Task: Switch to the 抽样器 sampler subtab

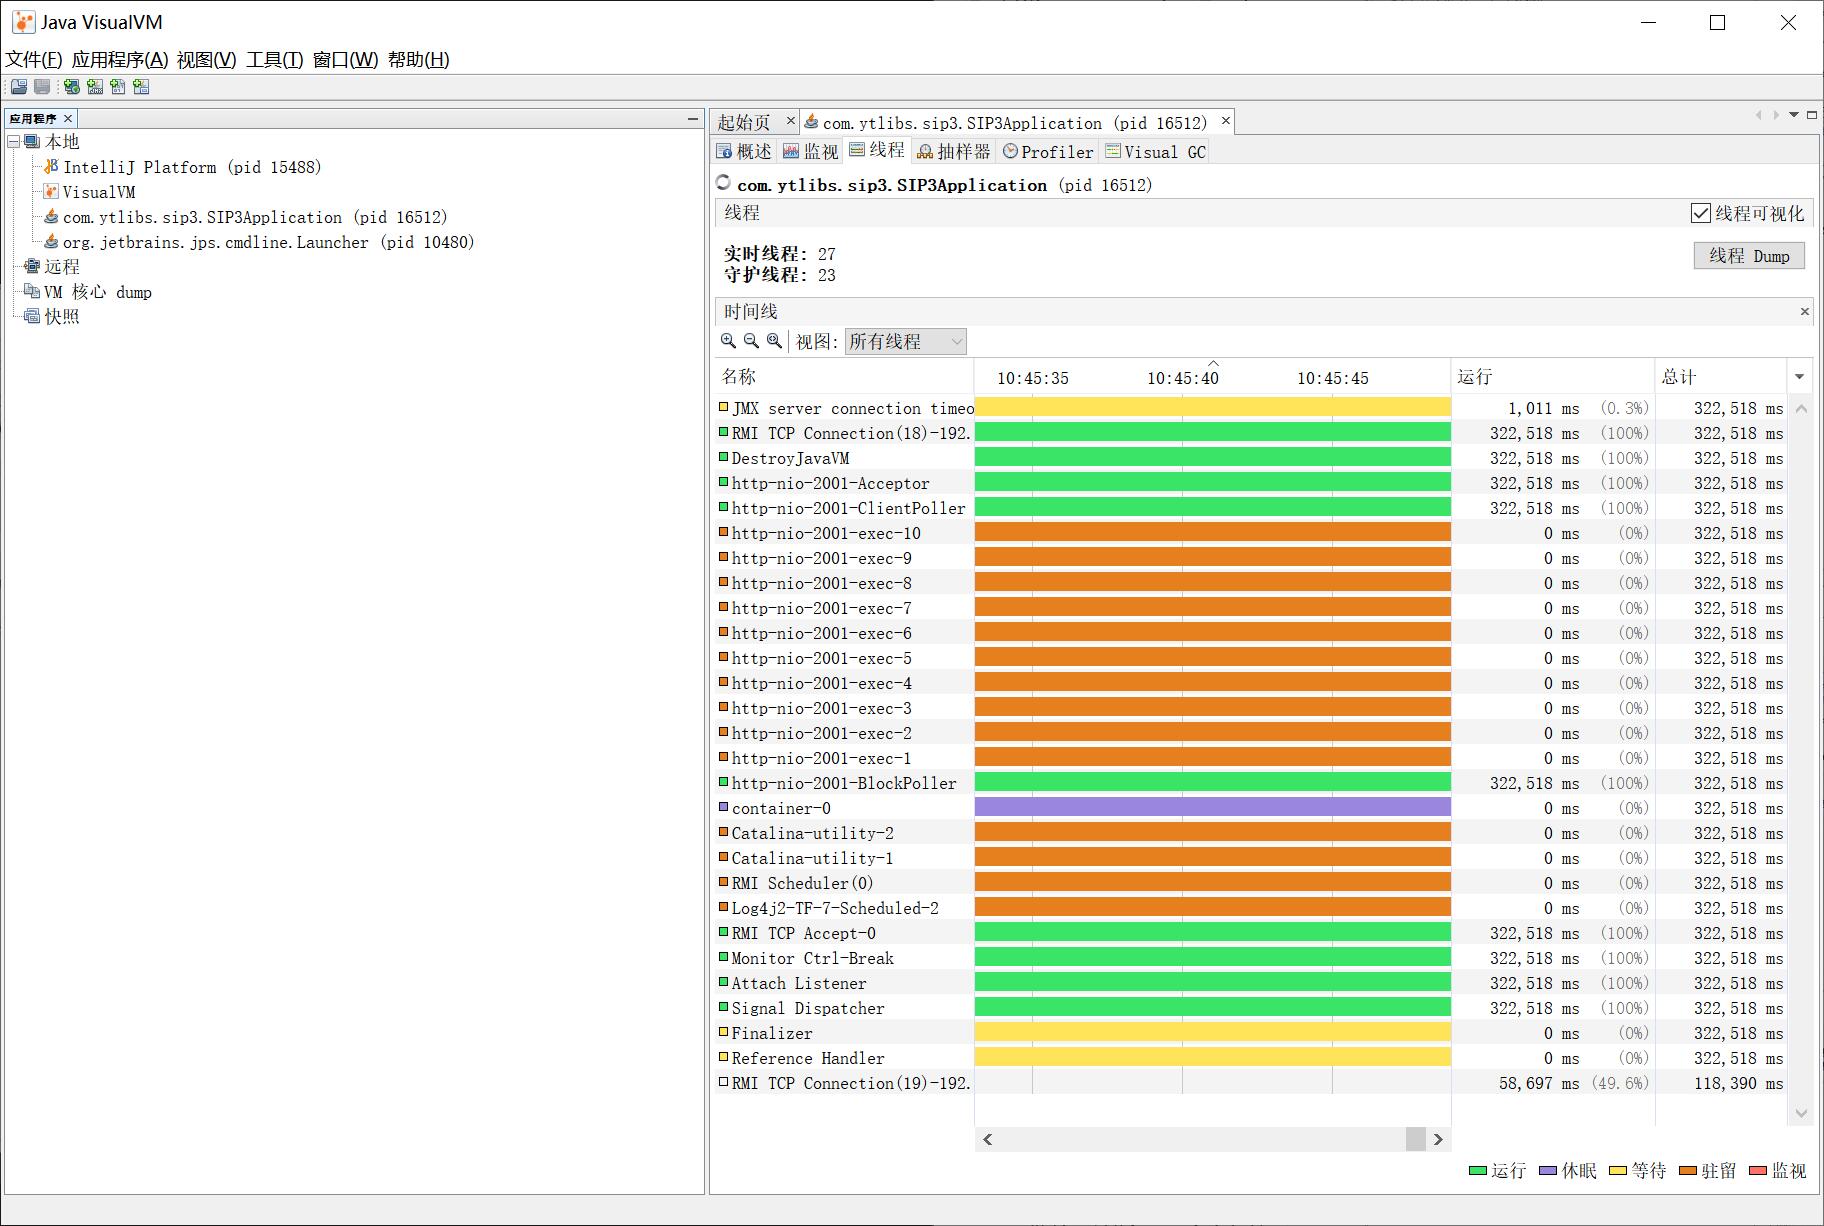Action: [x=953, y=151]
